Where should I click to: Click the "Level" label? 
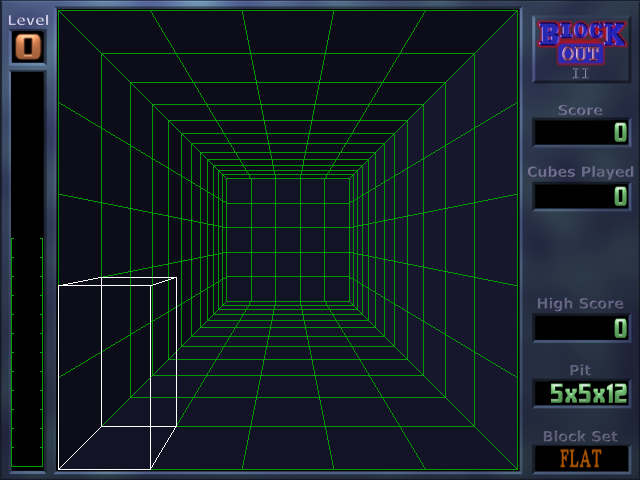[28, 20]
